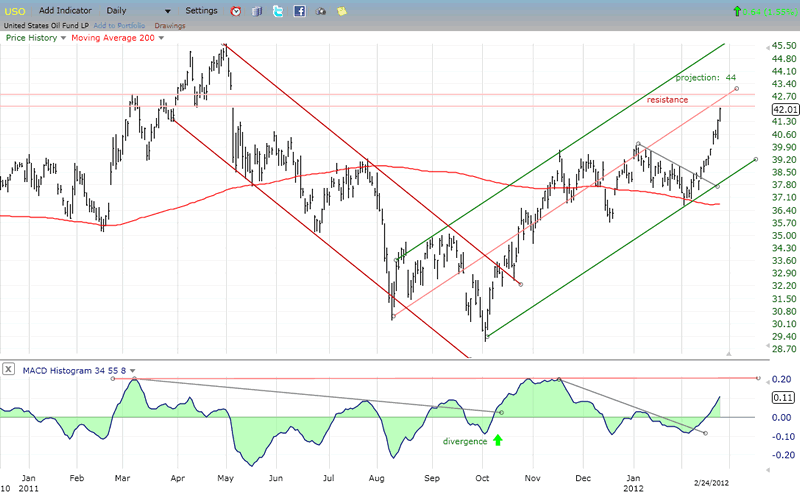
Task: Click the alarm clock alert icon
Action: [235, 11]
